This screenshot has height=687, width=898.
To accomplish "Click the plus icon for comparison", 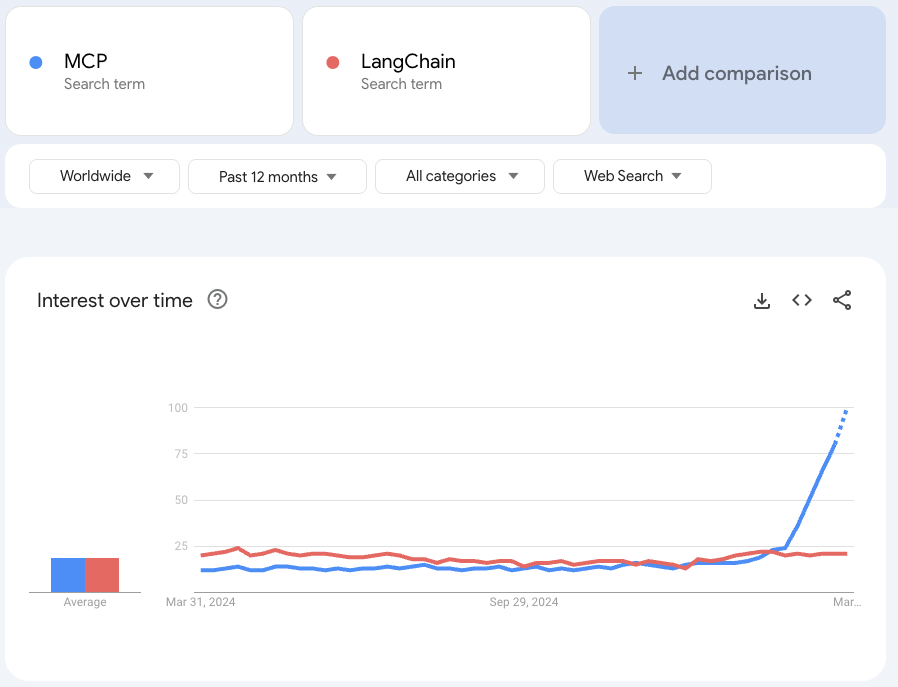I will [x=634, y=73].
